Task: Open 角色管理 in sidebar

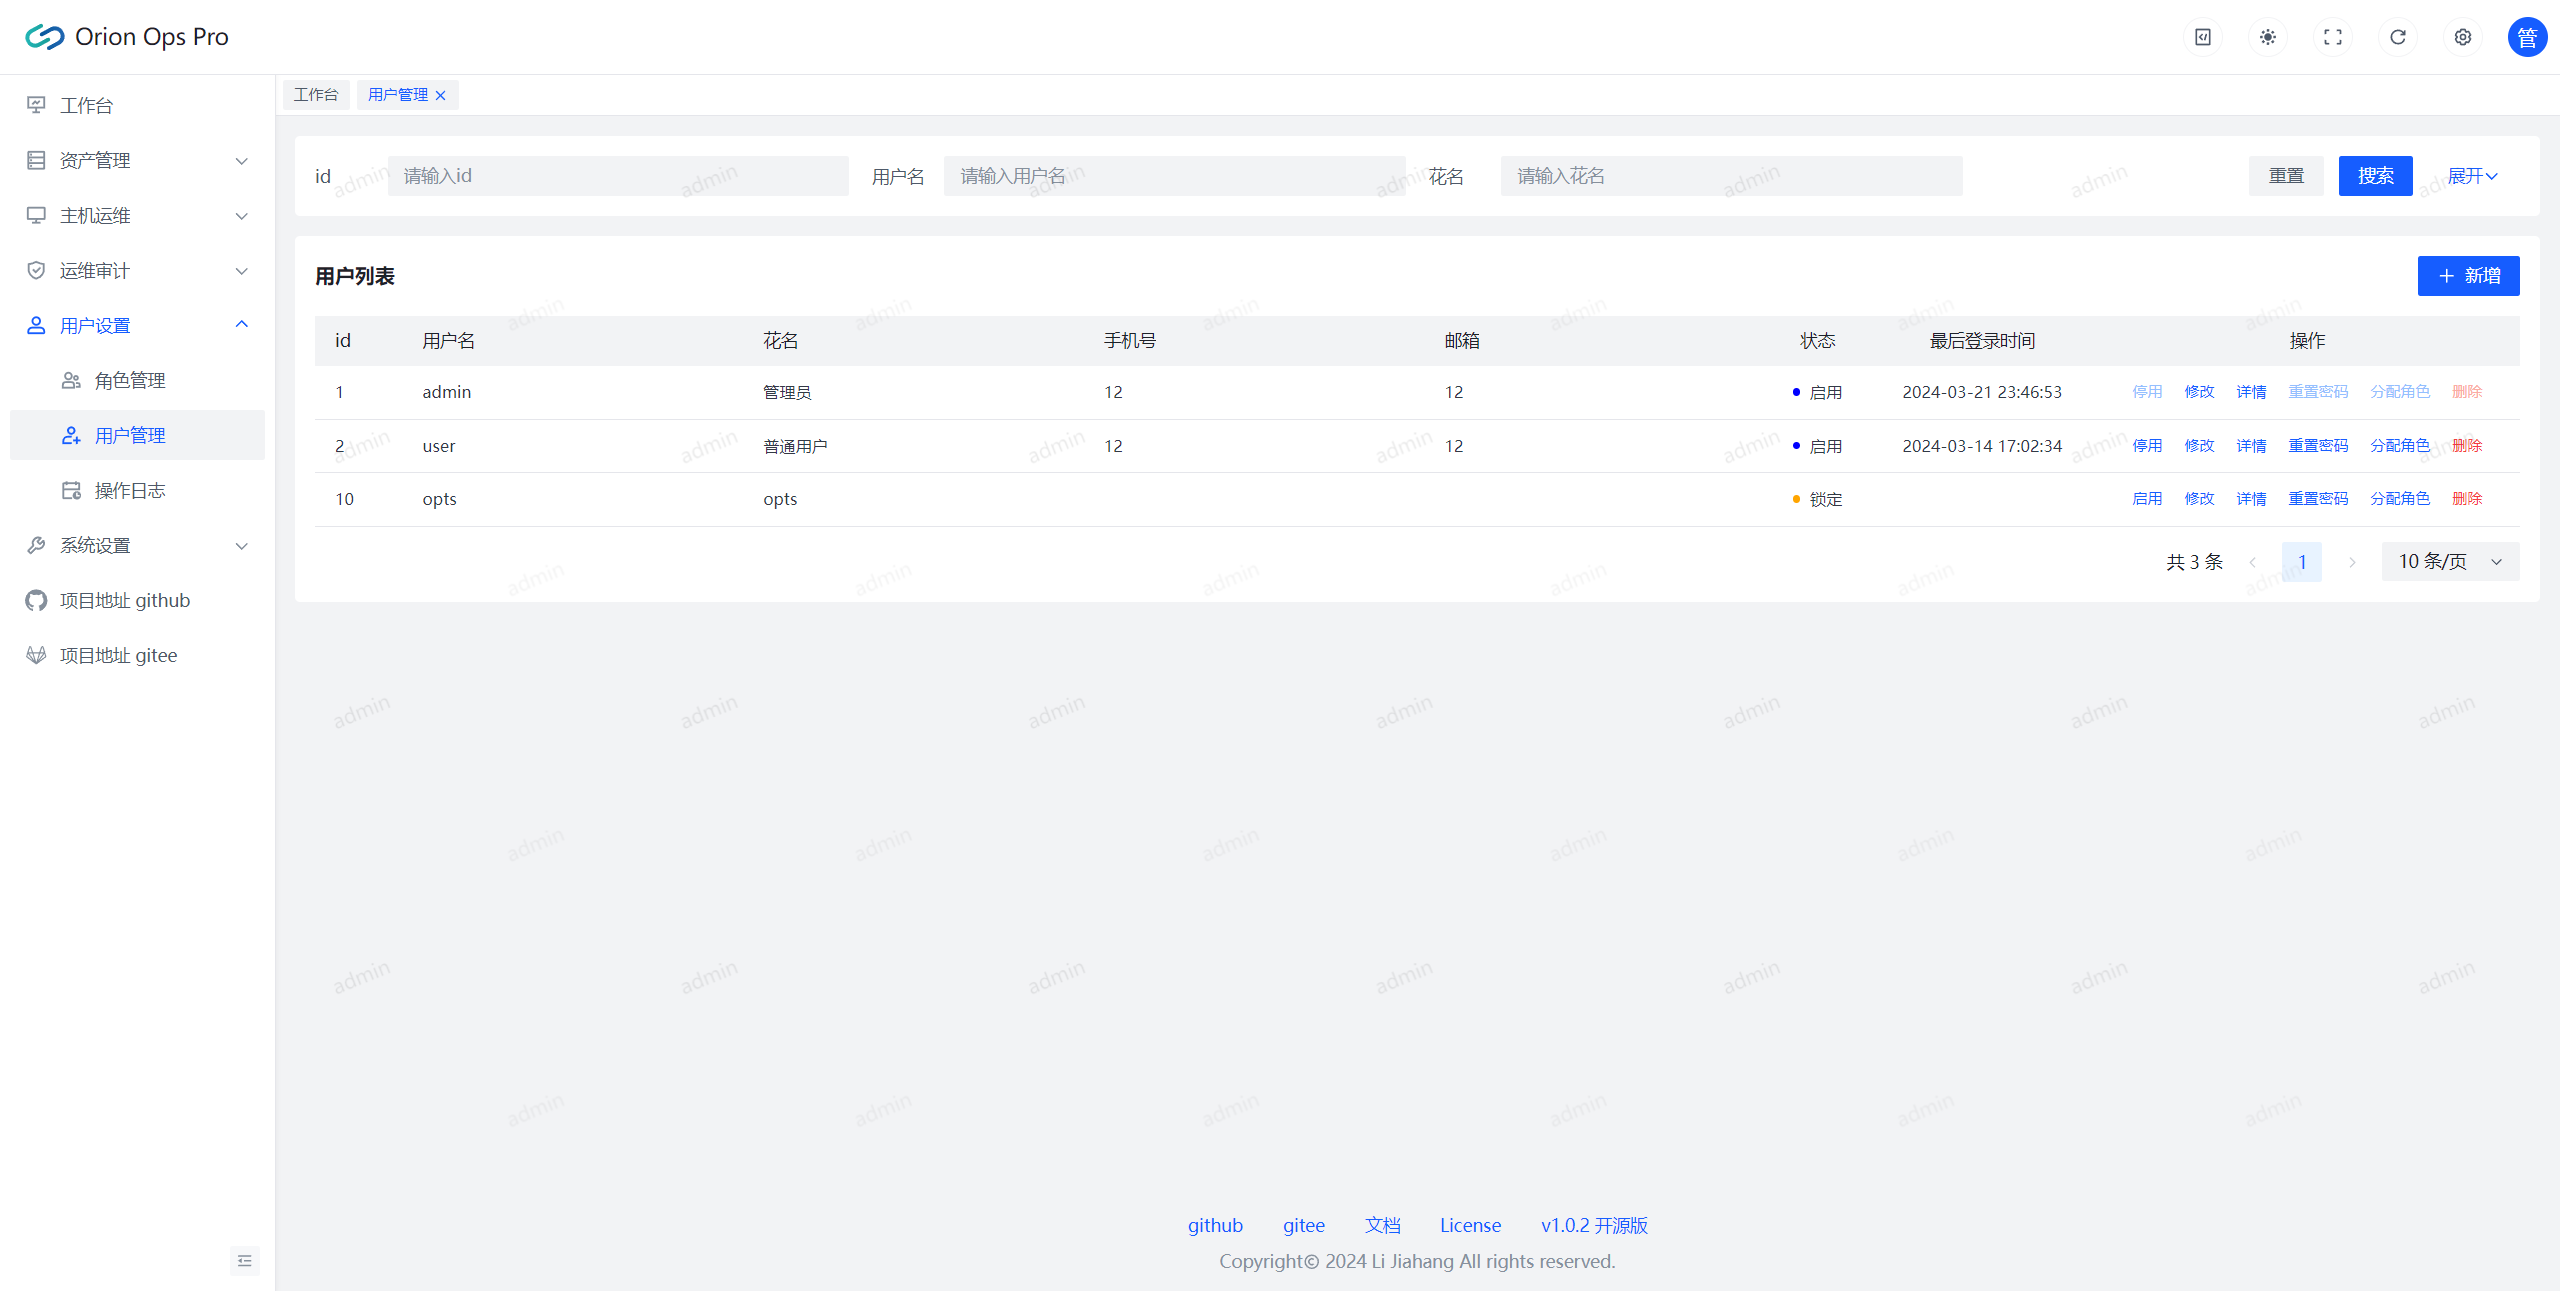Action: click(x=130, y=380)
